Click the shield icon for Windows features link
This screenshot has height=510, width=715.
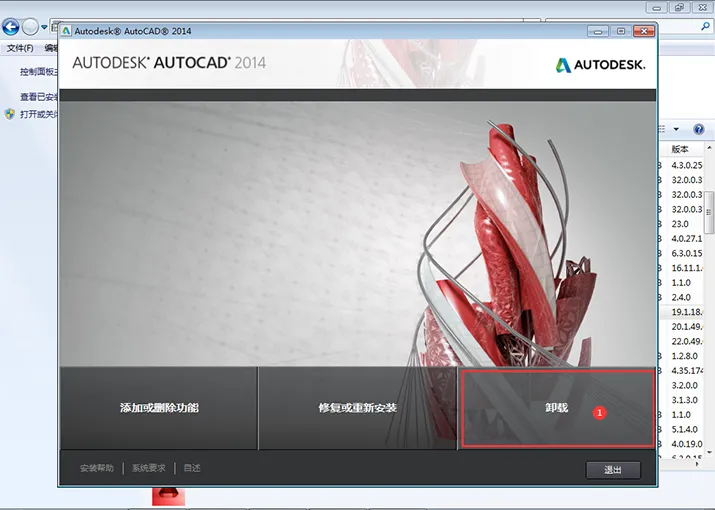coord(10,114)
